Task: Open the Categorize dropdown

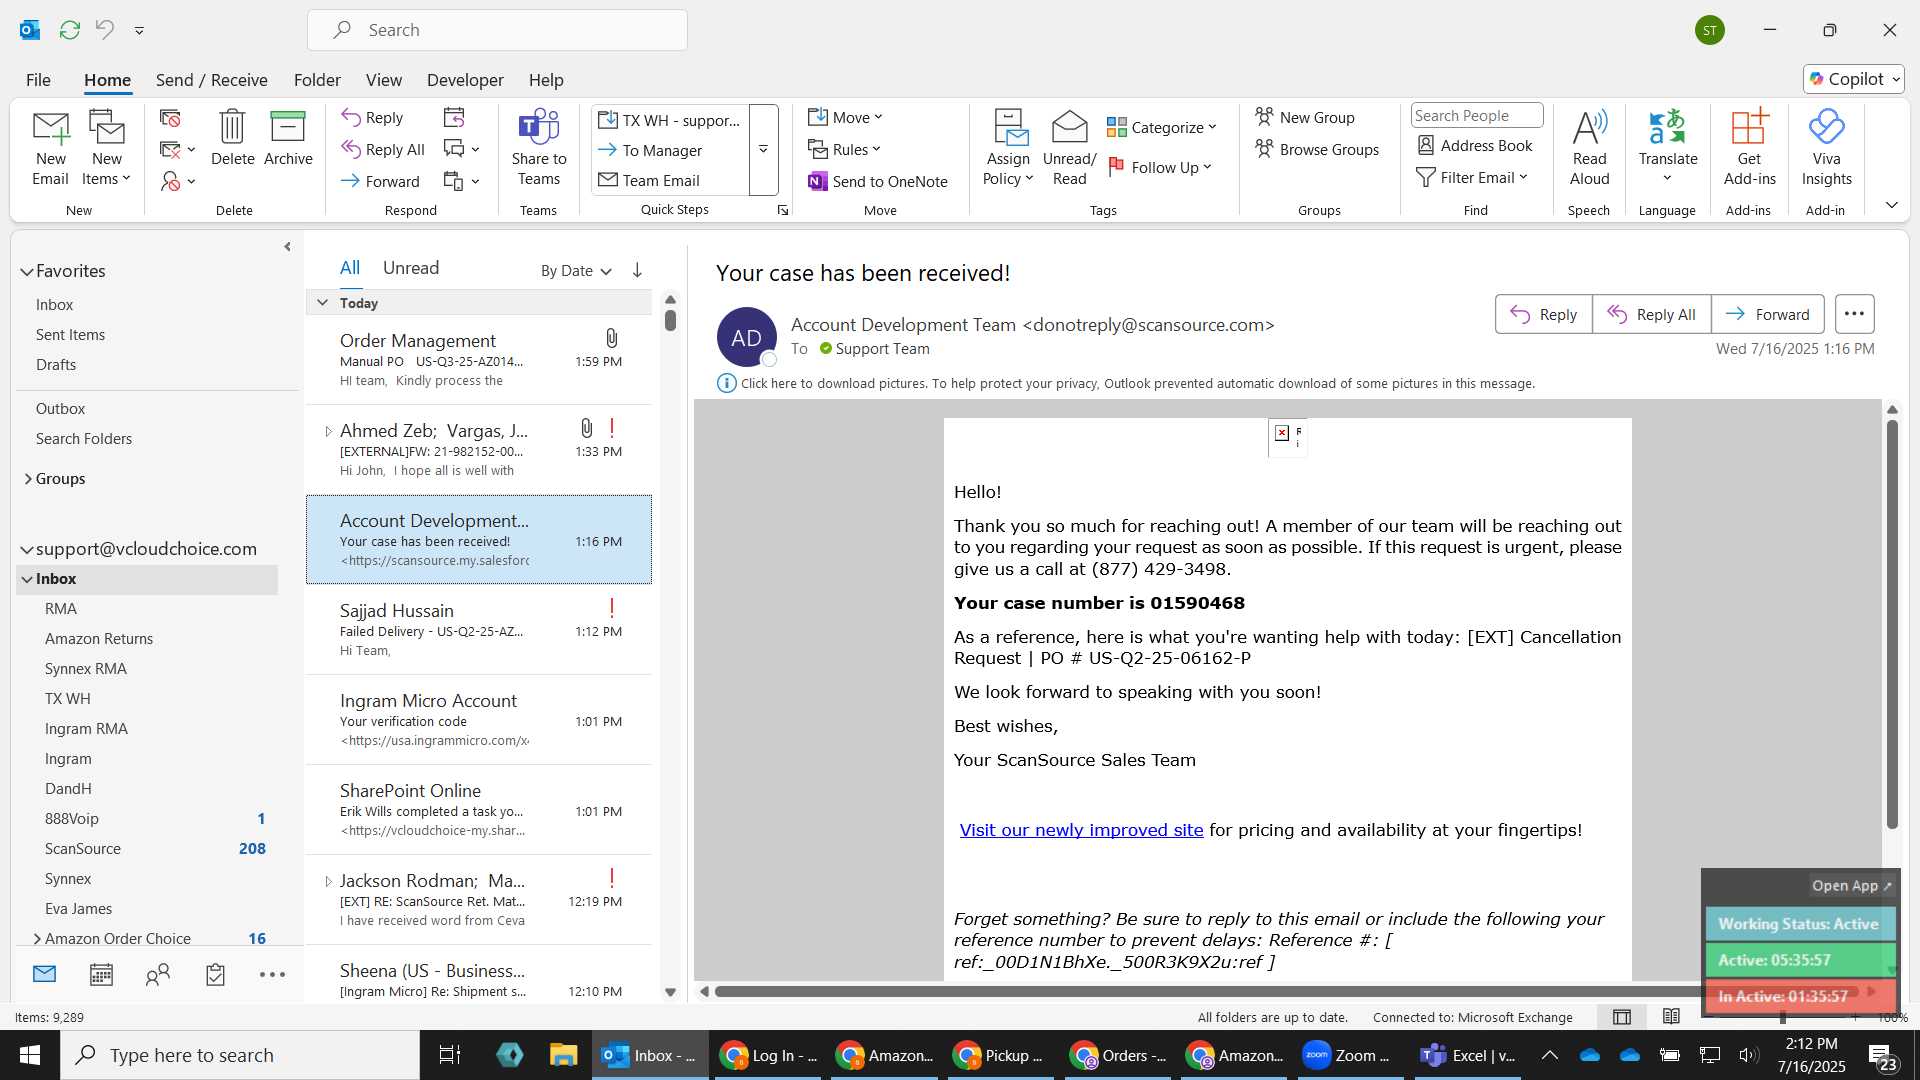Action: click(1161, 127)
